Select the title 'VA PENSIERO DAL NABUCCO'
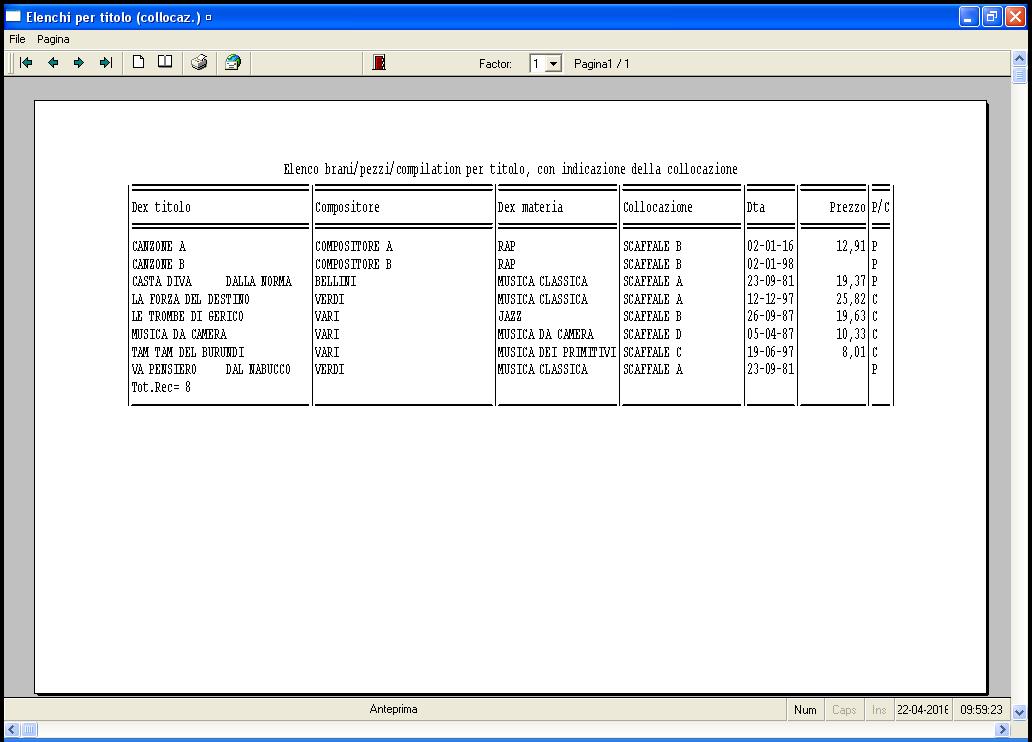Screen dimensions: 1032x742 pos(211,369)
